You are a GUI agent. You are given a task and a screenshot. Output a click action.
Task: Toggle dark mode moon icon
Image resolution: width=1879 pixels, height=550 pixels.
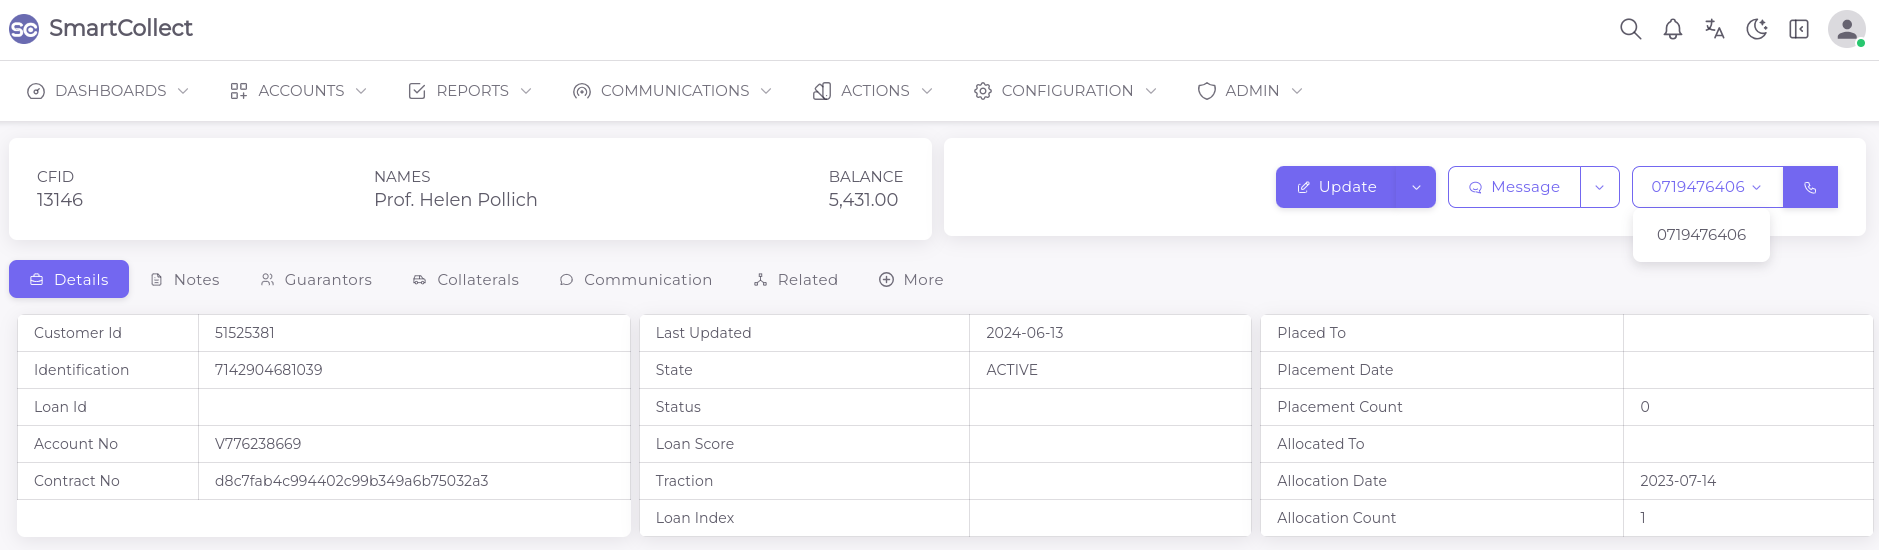click(x=1756, y=29)
